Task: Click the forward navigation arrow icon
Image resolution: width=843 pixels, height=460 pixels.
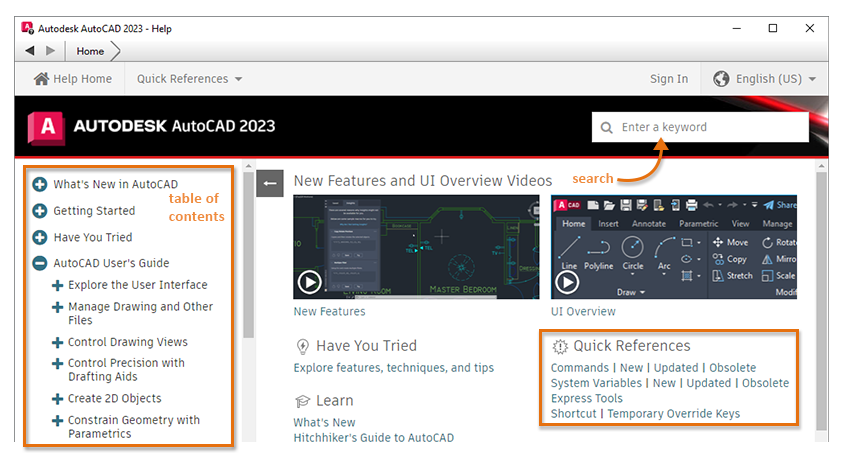Action: [51, 51]
